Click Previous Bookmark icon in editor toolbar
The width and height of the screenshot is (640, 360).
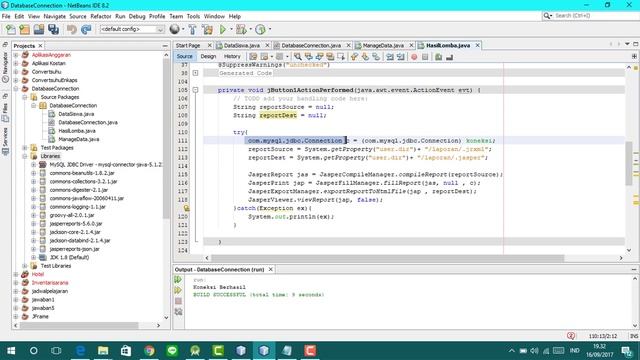point(354,57)
